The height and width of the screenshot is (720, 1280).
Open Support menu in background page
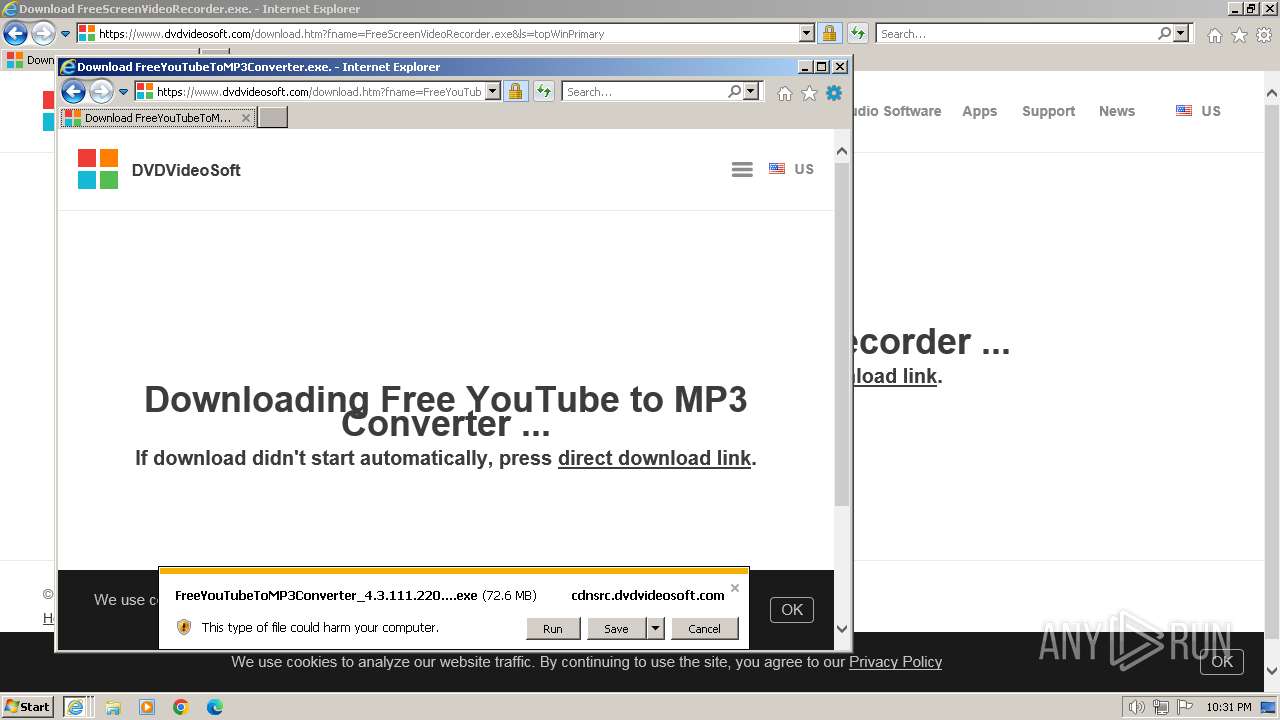point(1048,111)
